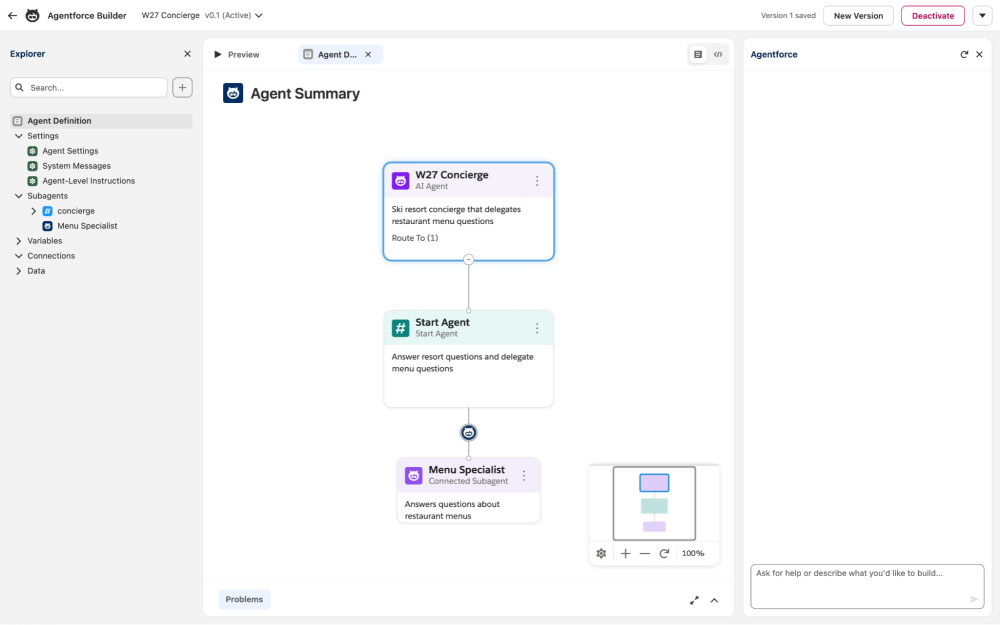Open Start Agent node options menu
The width and height of the screenshot is (1000, 625).
[537, 328]
